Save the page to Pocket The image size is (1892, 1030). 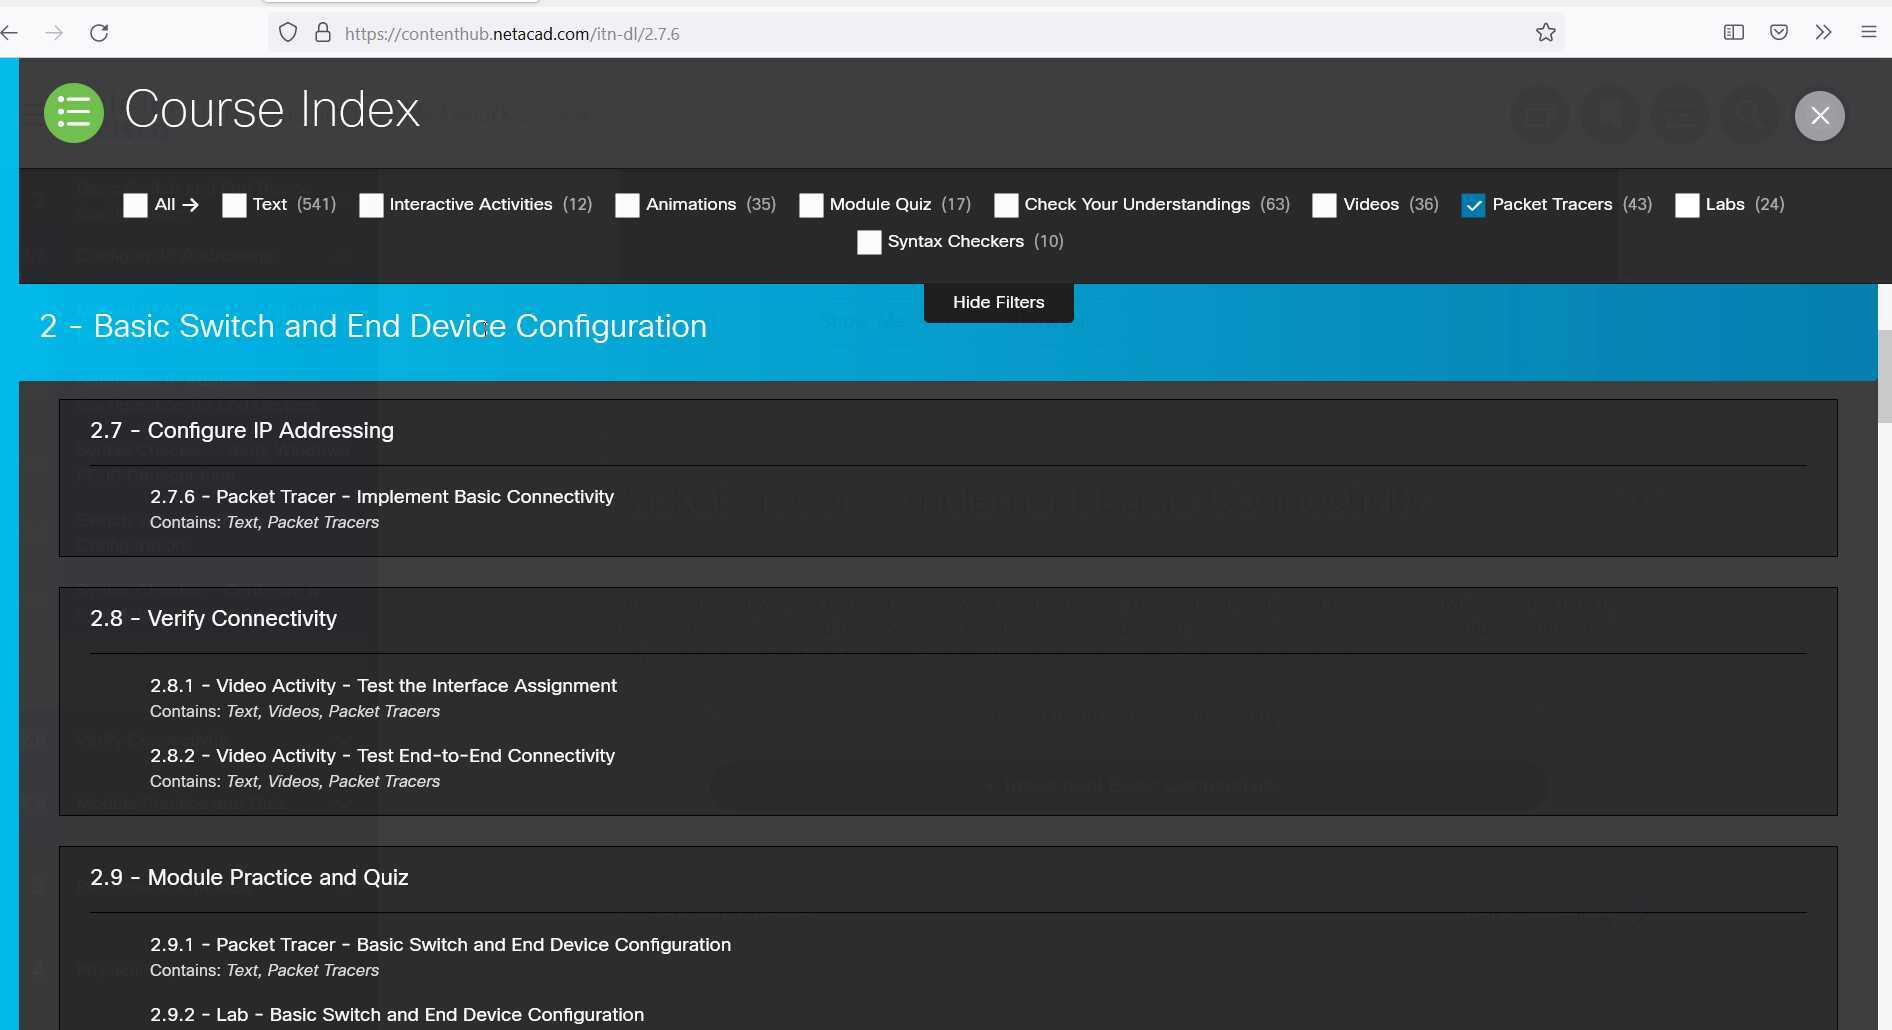(x=1779, y=32)
